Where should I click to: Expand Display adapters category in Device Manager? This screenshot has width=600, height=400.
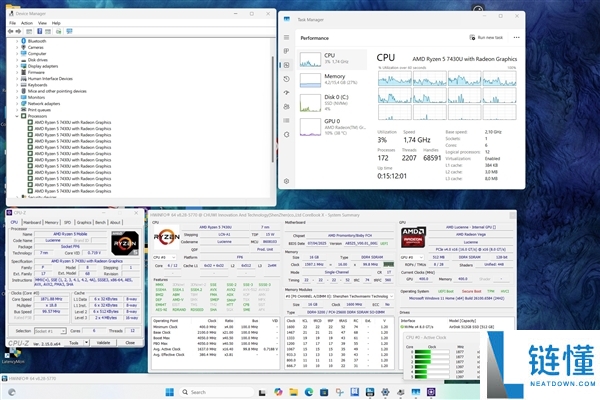pos(17,66)
